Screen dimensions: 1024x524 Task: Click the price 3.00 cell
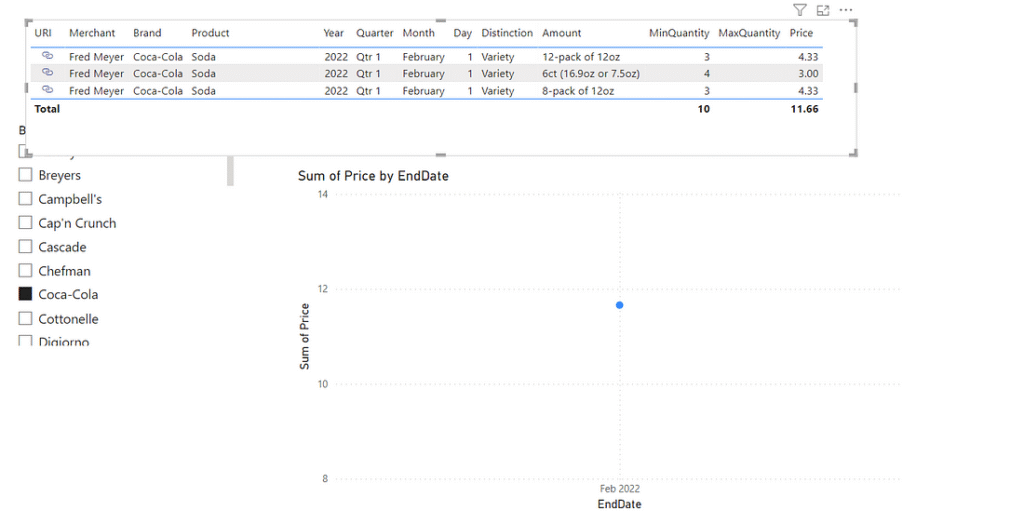coord(808,73)
